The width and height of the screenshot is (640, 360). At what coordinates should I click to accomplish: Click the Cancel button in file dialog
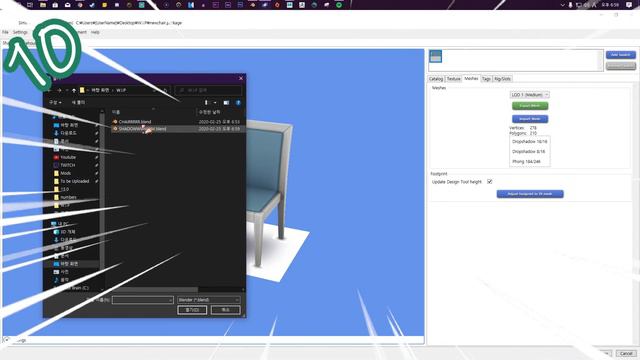click(x=225, y=310)
